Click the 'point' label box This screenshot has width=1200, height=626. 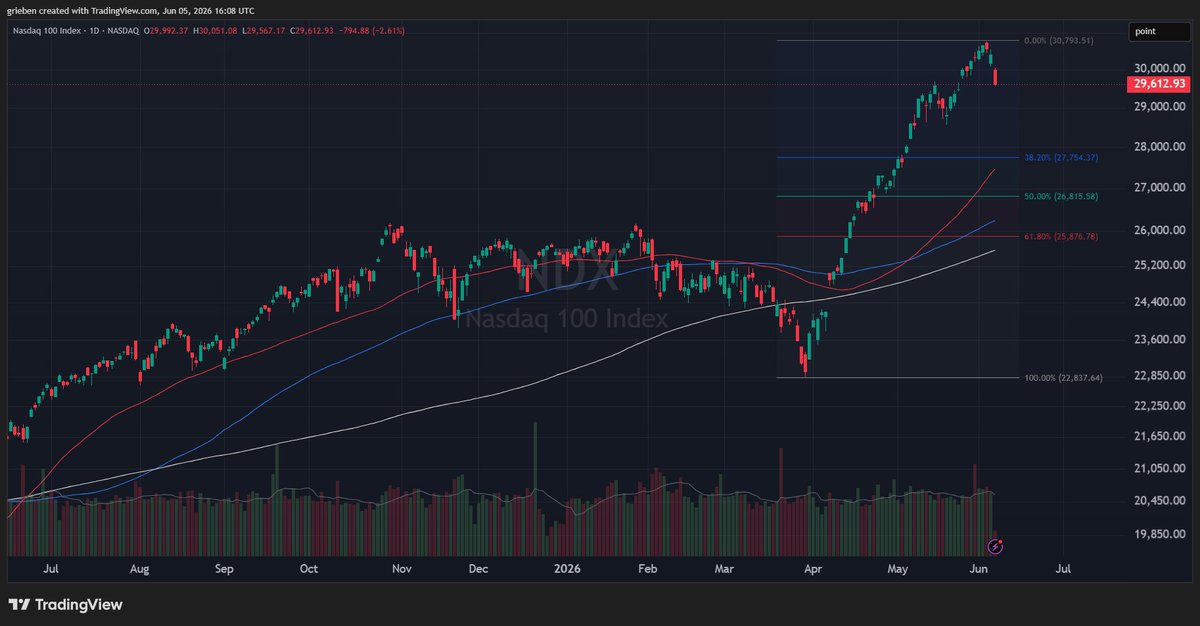click(1160, 32)
